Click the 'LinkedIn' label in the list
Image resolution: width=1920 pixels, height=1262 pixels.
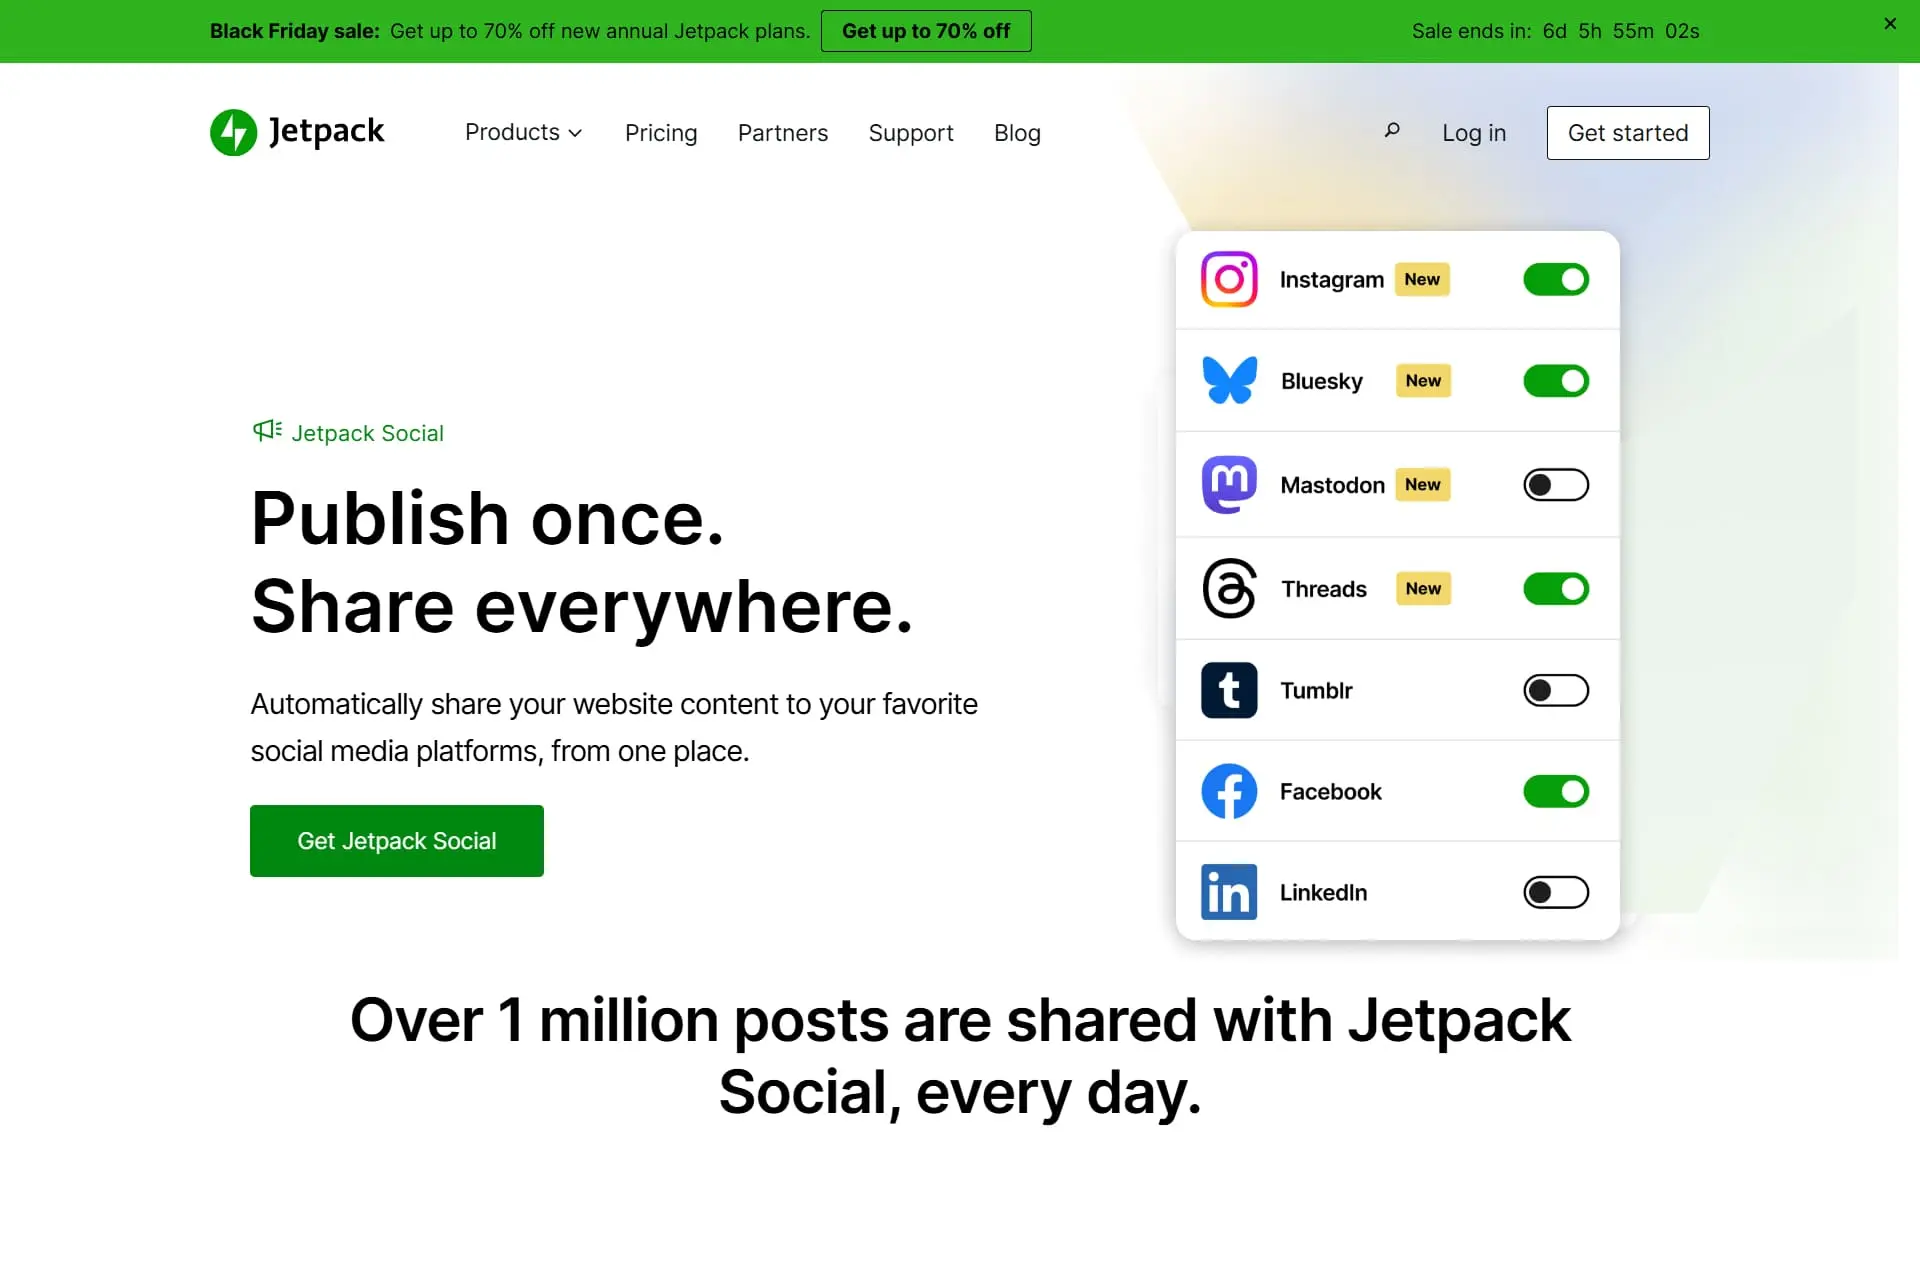point(1323,892)
